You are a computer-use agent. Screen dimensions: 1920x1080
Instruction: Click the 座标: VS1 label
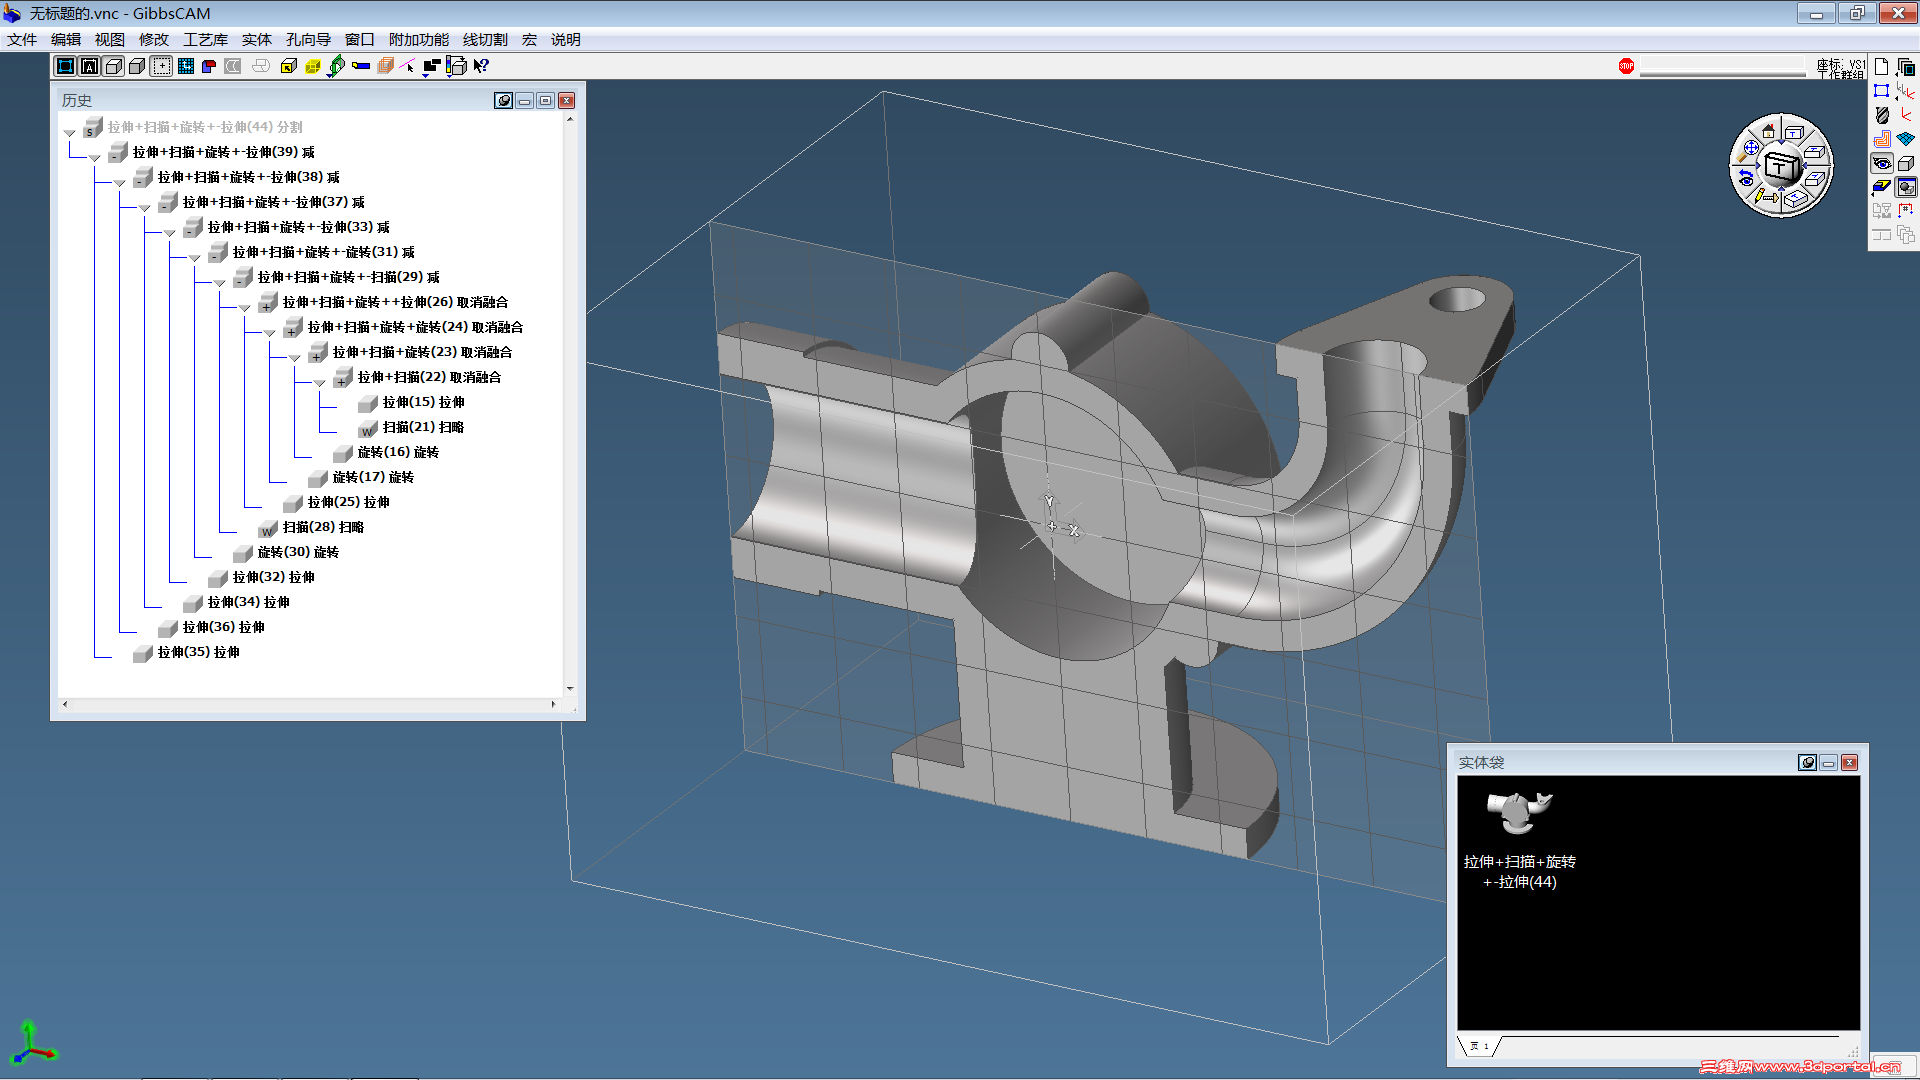1840,64
